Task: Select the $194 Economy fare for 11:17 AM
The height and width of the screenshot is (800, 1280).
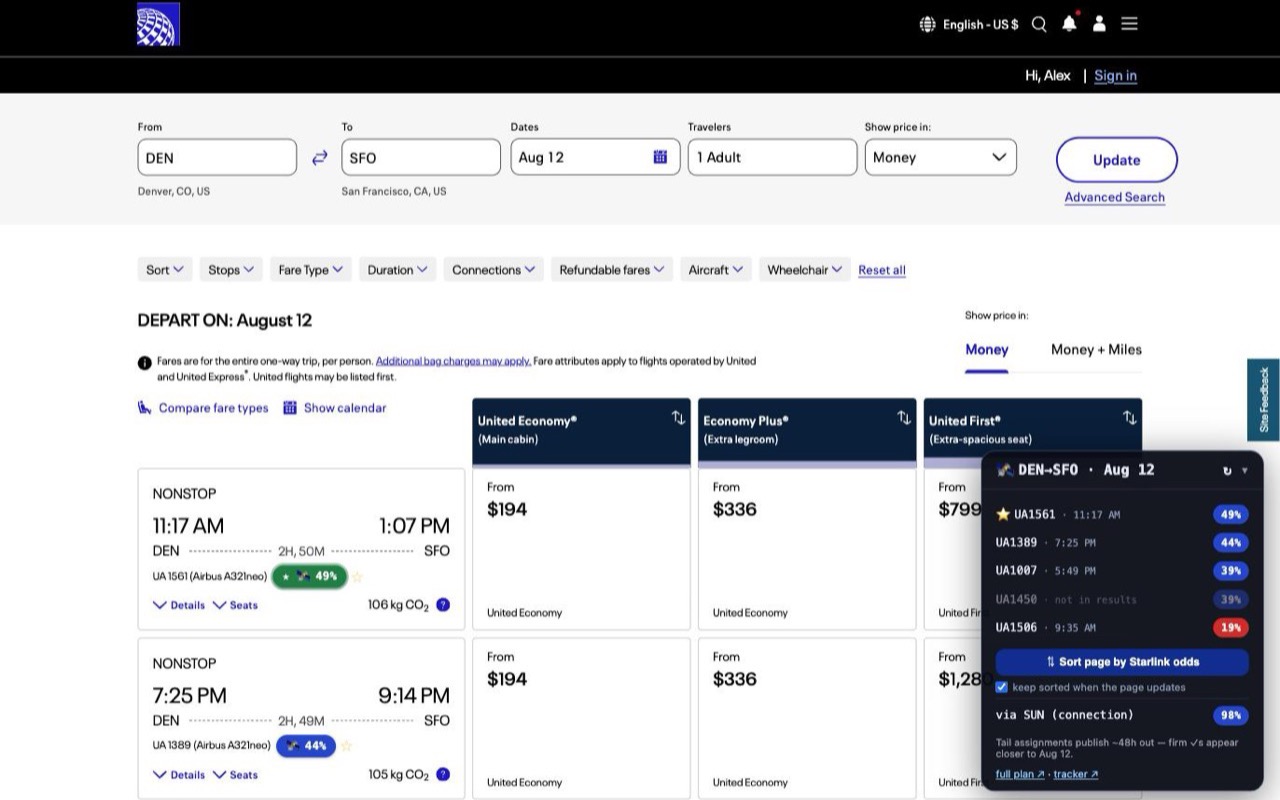Action: click(581, 549)
